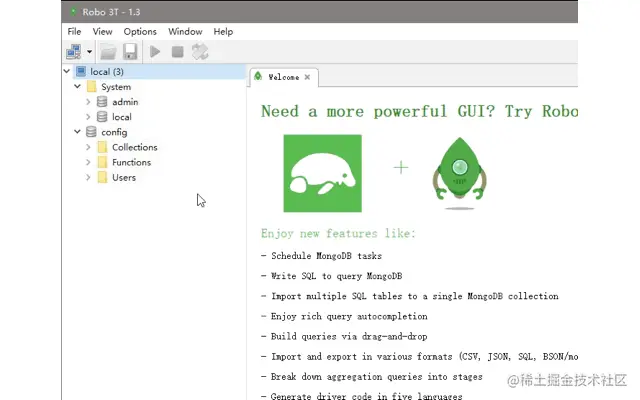The width and height of the screenshot is (640, 400).
Task: Click the Users yellow folder icon
Action: [x=102, y=177]
